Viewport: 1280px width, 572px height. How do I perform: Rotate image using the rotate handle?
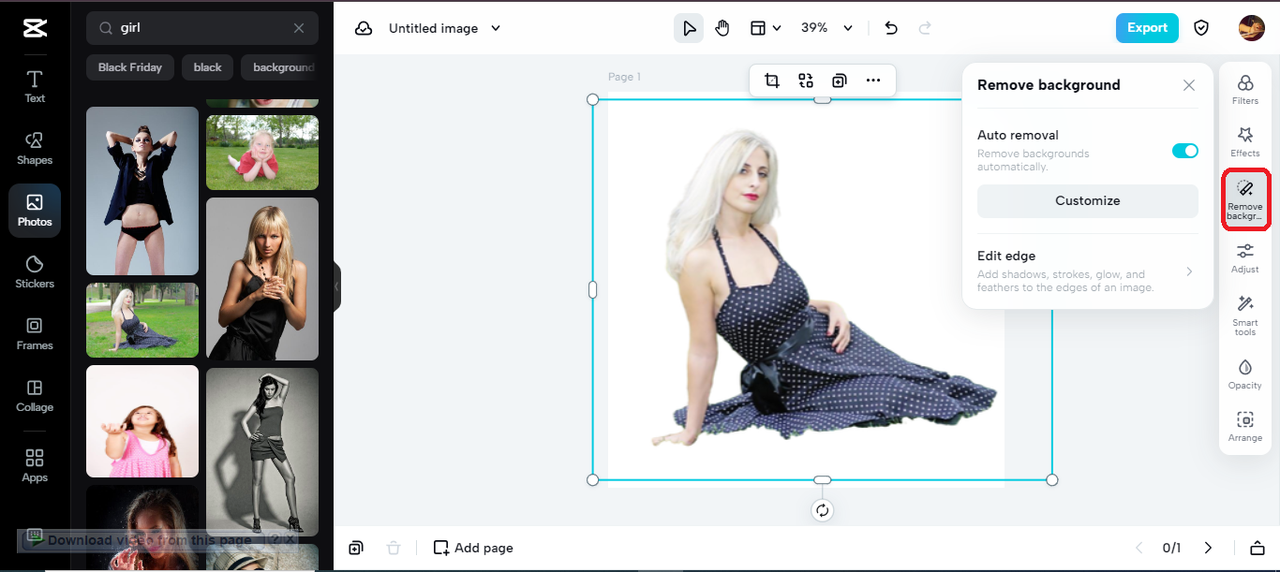pos(822,511)
